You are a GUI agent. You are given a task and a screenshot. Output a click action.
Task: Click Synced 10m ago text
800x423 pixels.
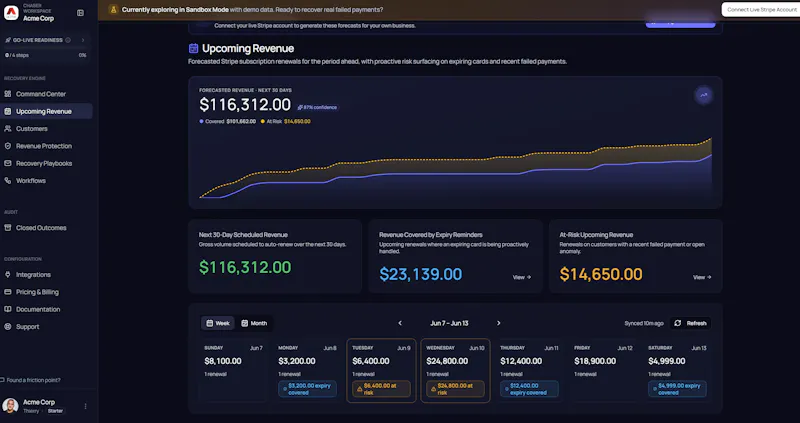[644, 324]
